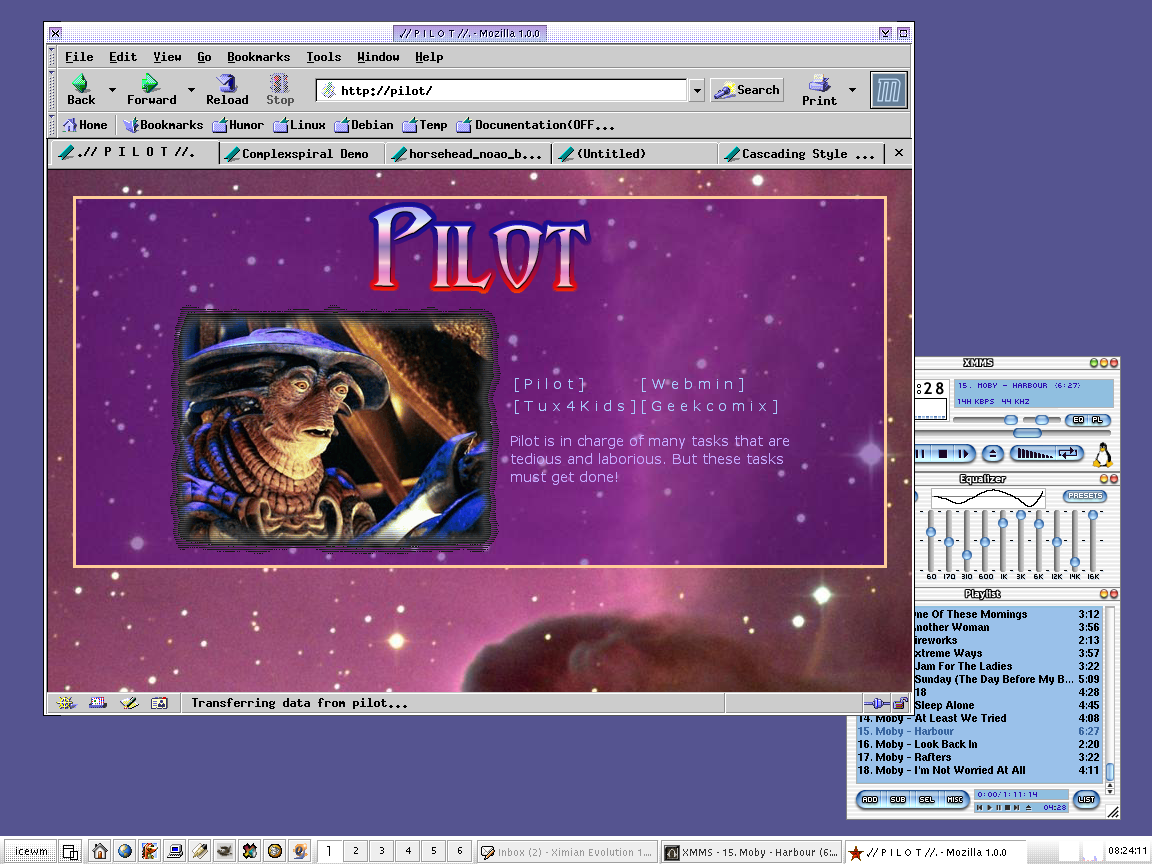Image resolution: width=1152 pixels, height=864 pixels.
Task: Click the XMMS song position seek slider
Action: coord(1027,433)
